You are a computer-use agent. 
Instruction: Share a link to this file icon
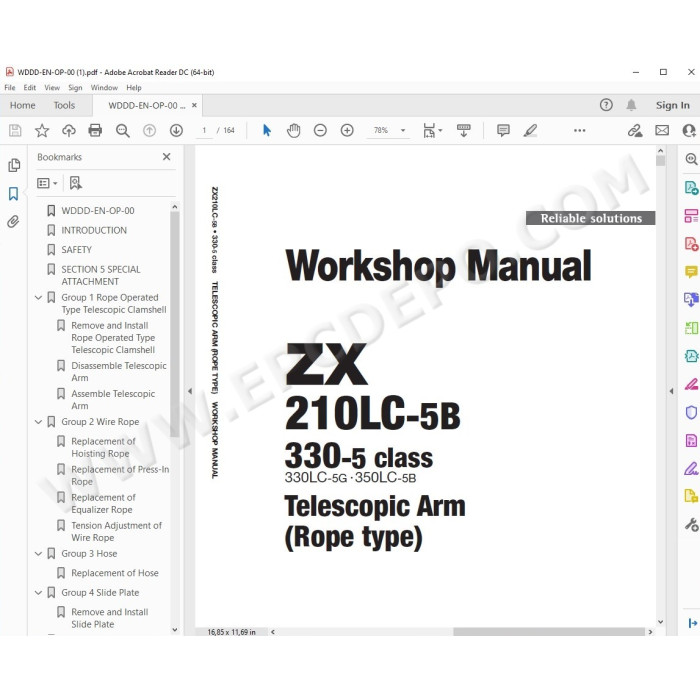635,130
